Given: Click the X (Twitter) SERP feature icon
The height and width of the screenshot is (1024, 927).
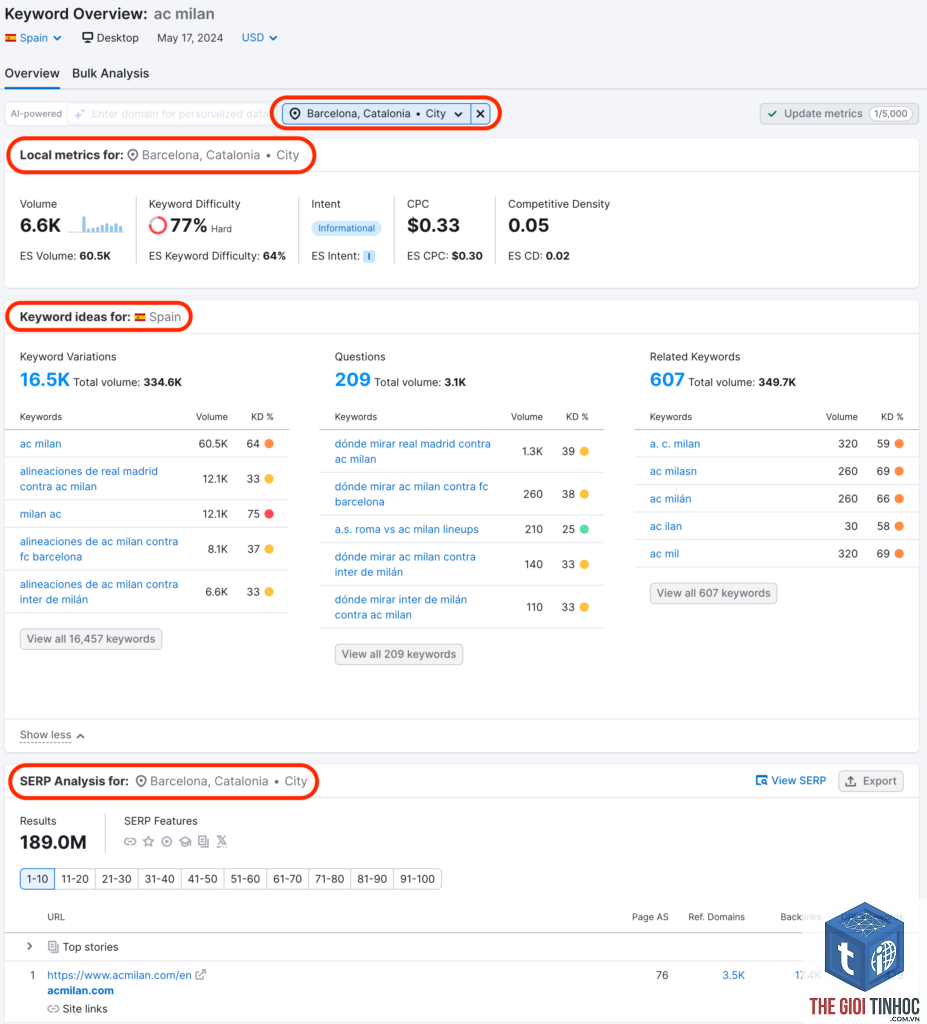Looking at the screenshot, I should click(222, 842).
